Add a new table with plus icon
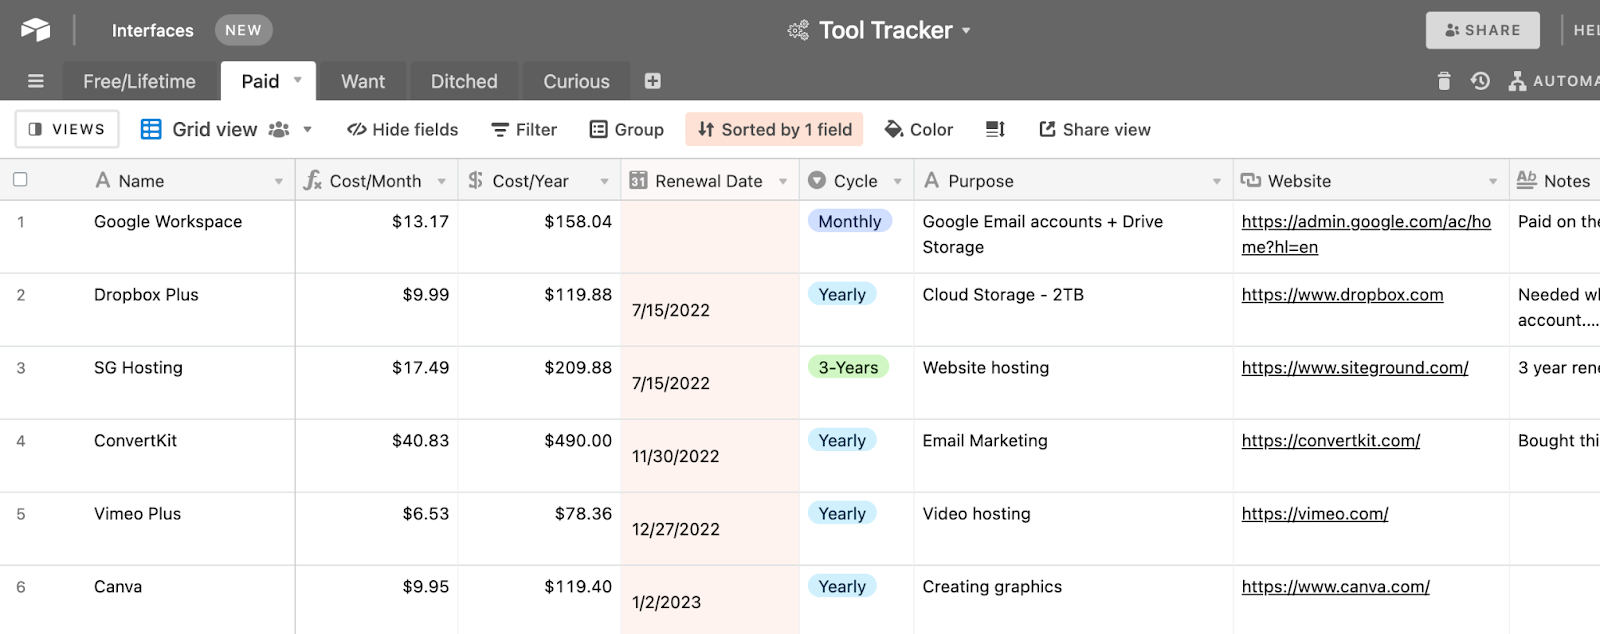This screenshot has width=1600, height=634. pos(652,81)
